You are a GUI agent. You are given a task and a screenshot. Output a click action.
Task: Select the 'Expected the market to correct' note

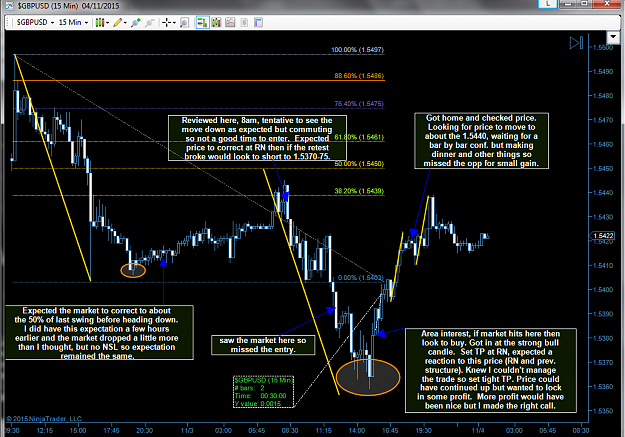99,333
